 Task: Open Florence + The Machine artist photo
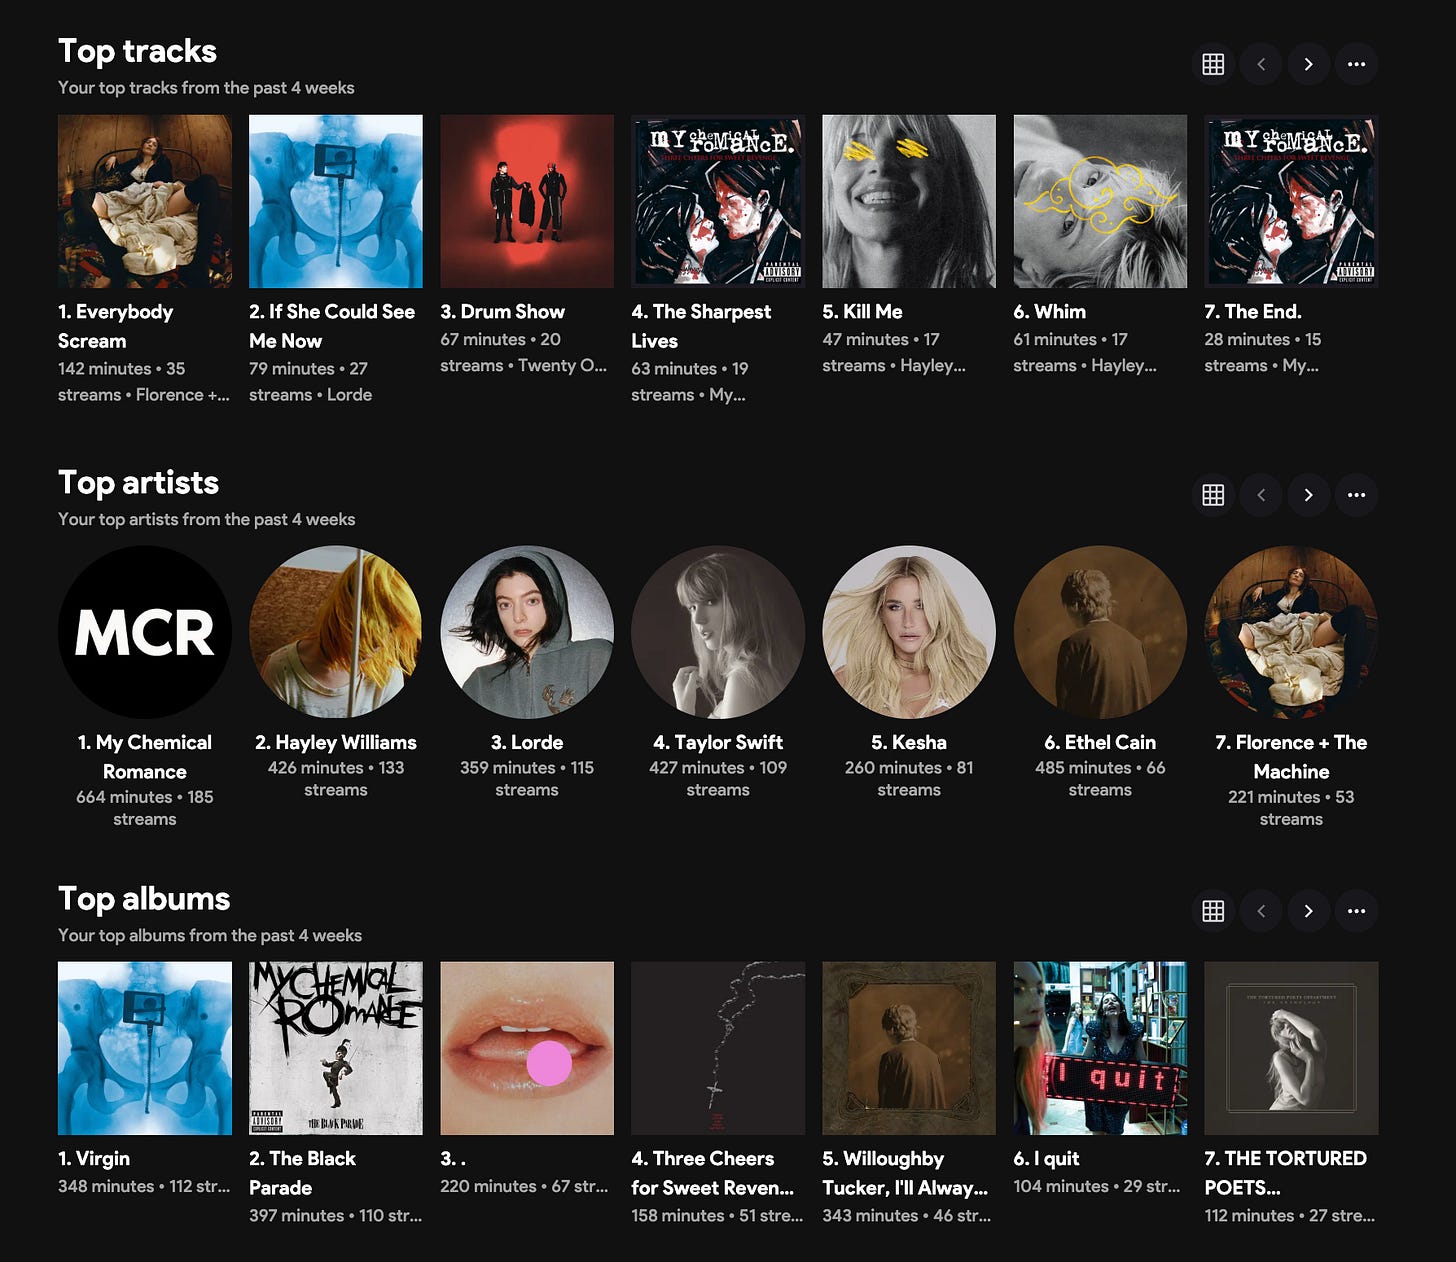pyautogui.click(x=1291, y=632)
